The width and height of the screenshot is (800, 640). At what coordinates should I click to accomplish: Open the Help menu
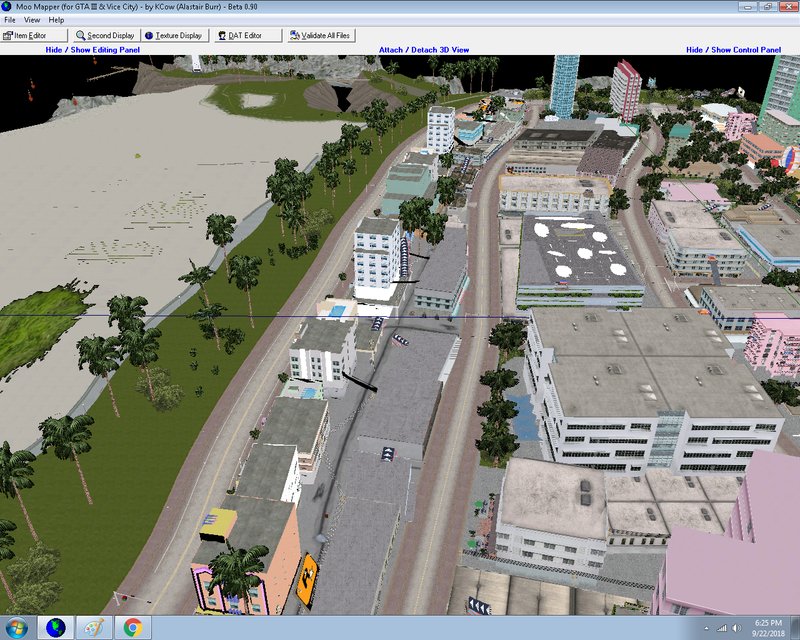[x=56, y=20]
